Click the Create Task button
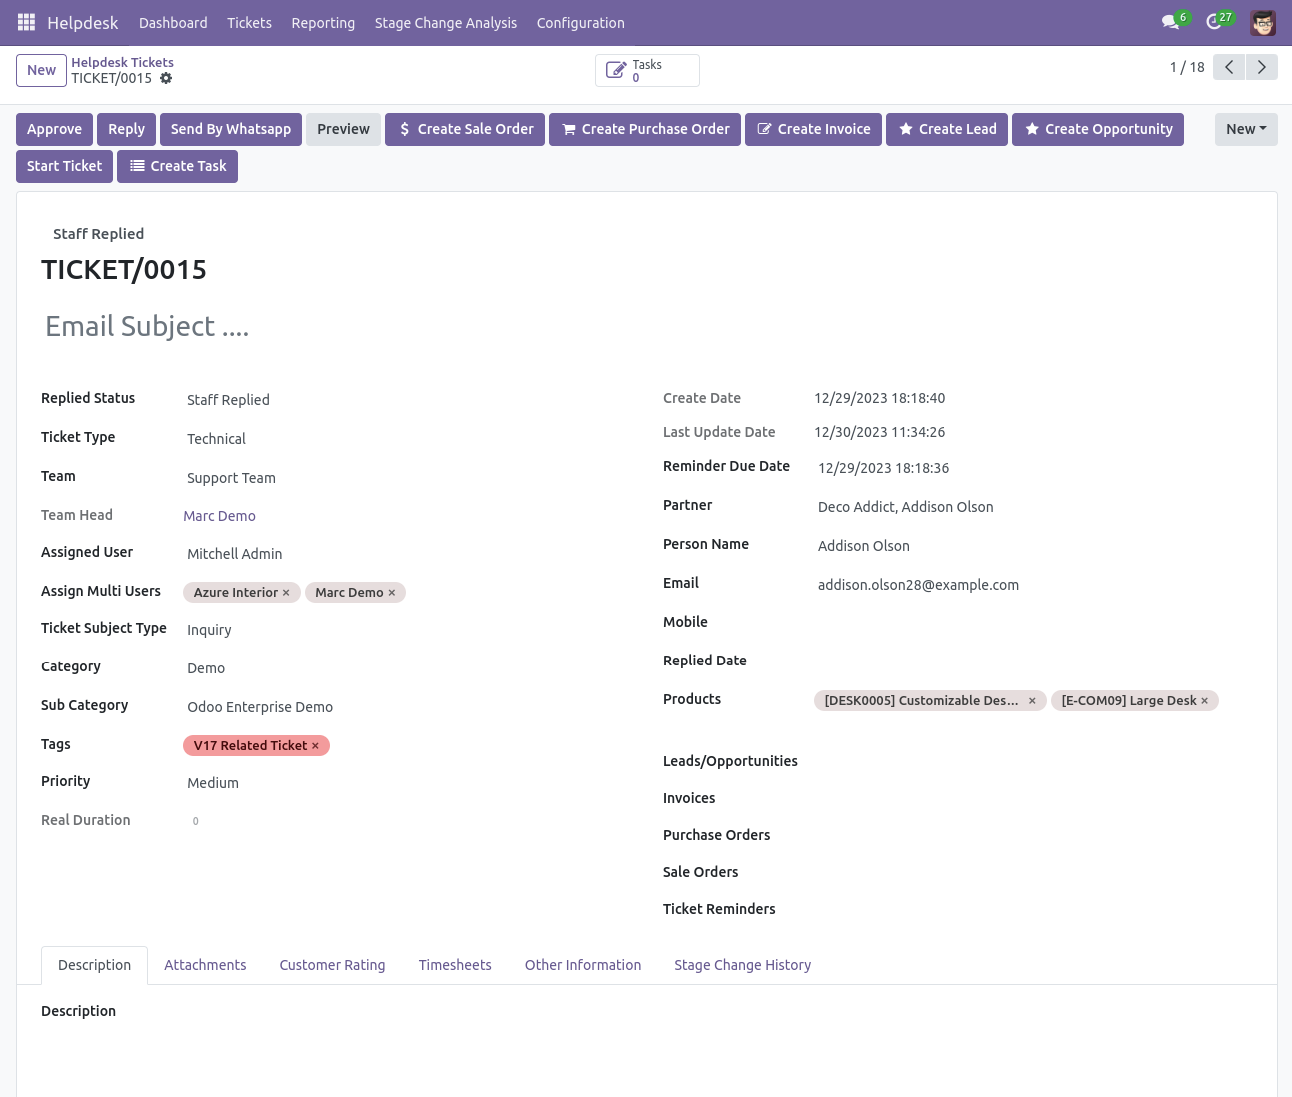The image size is (1292, 1097). click(x=177, y=166)
